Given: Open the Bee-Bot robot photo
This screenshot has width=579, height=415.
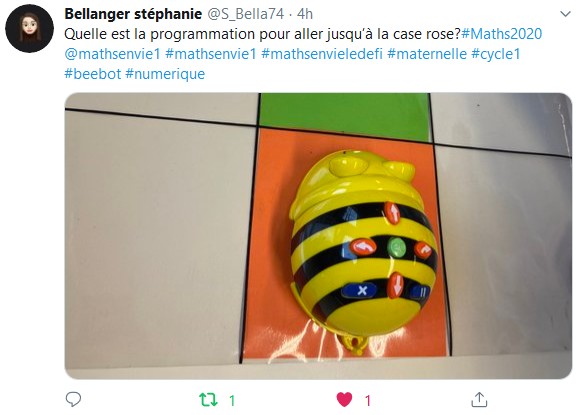Looking at the screenshot, I should coord(318,236).
